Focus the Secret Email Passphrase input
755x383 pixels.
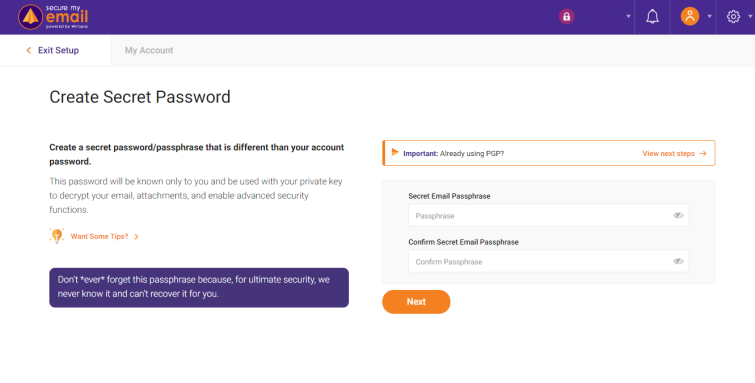[x=548, y=215]
